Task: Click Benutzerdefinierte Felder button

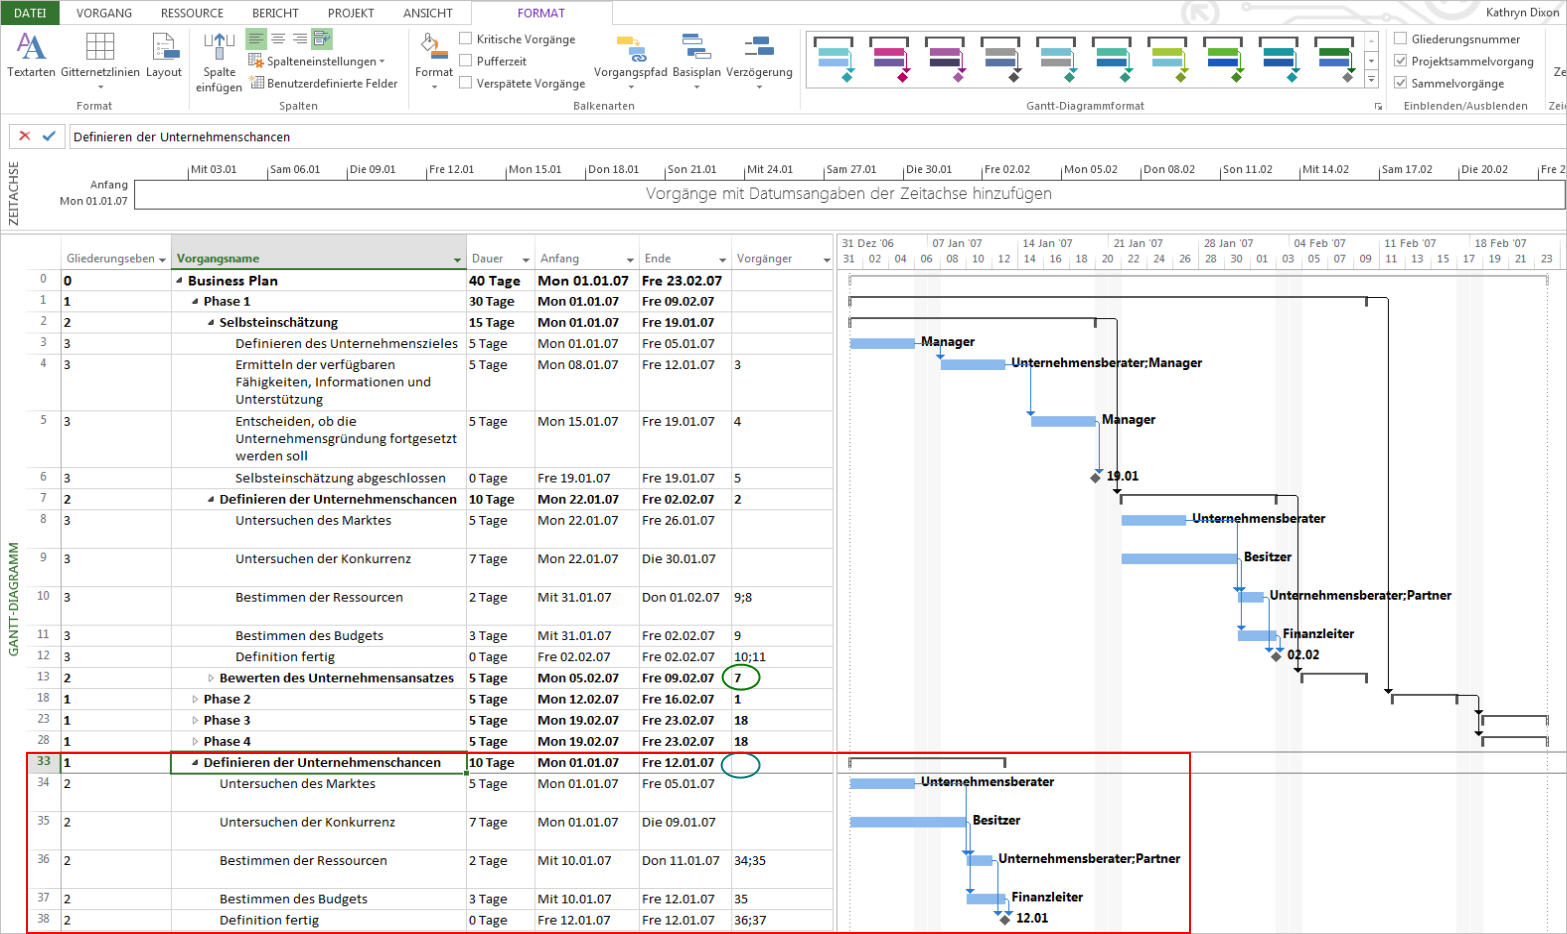Action: point(324,84)
